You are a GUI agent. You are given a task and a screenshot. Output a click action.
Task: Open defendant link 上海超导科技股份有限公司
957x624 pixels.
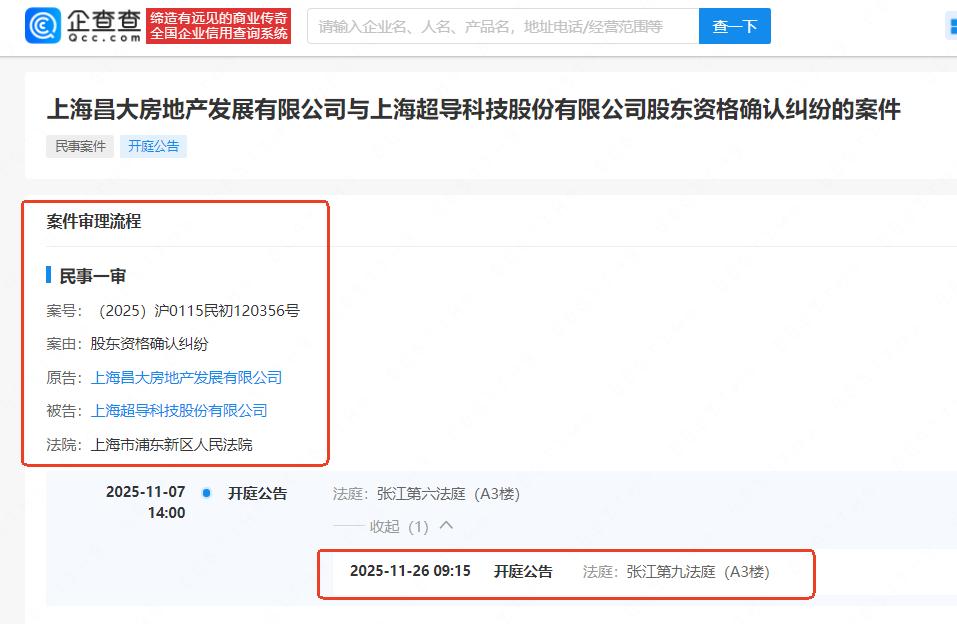(x=179, y=411)
